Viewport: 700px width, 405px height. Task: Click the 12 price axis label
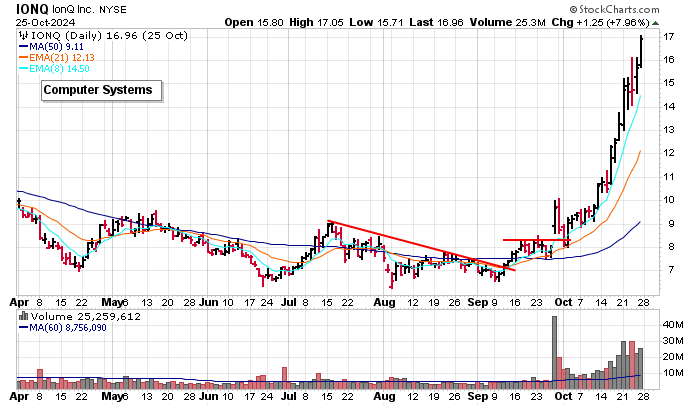(668, 153)
